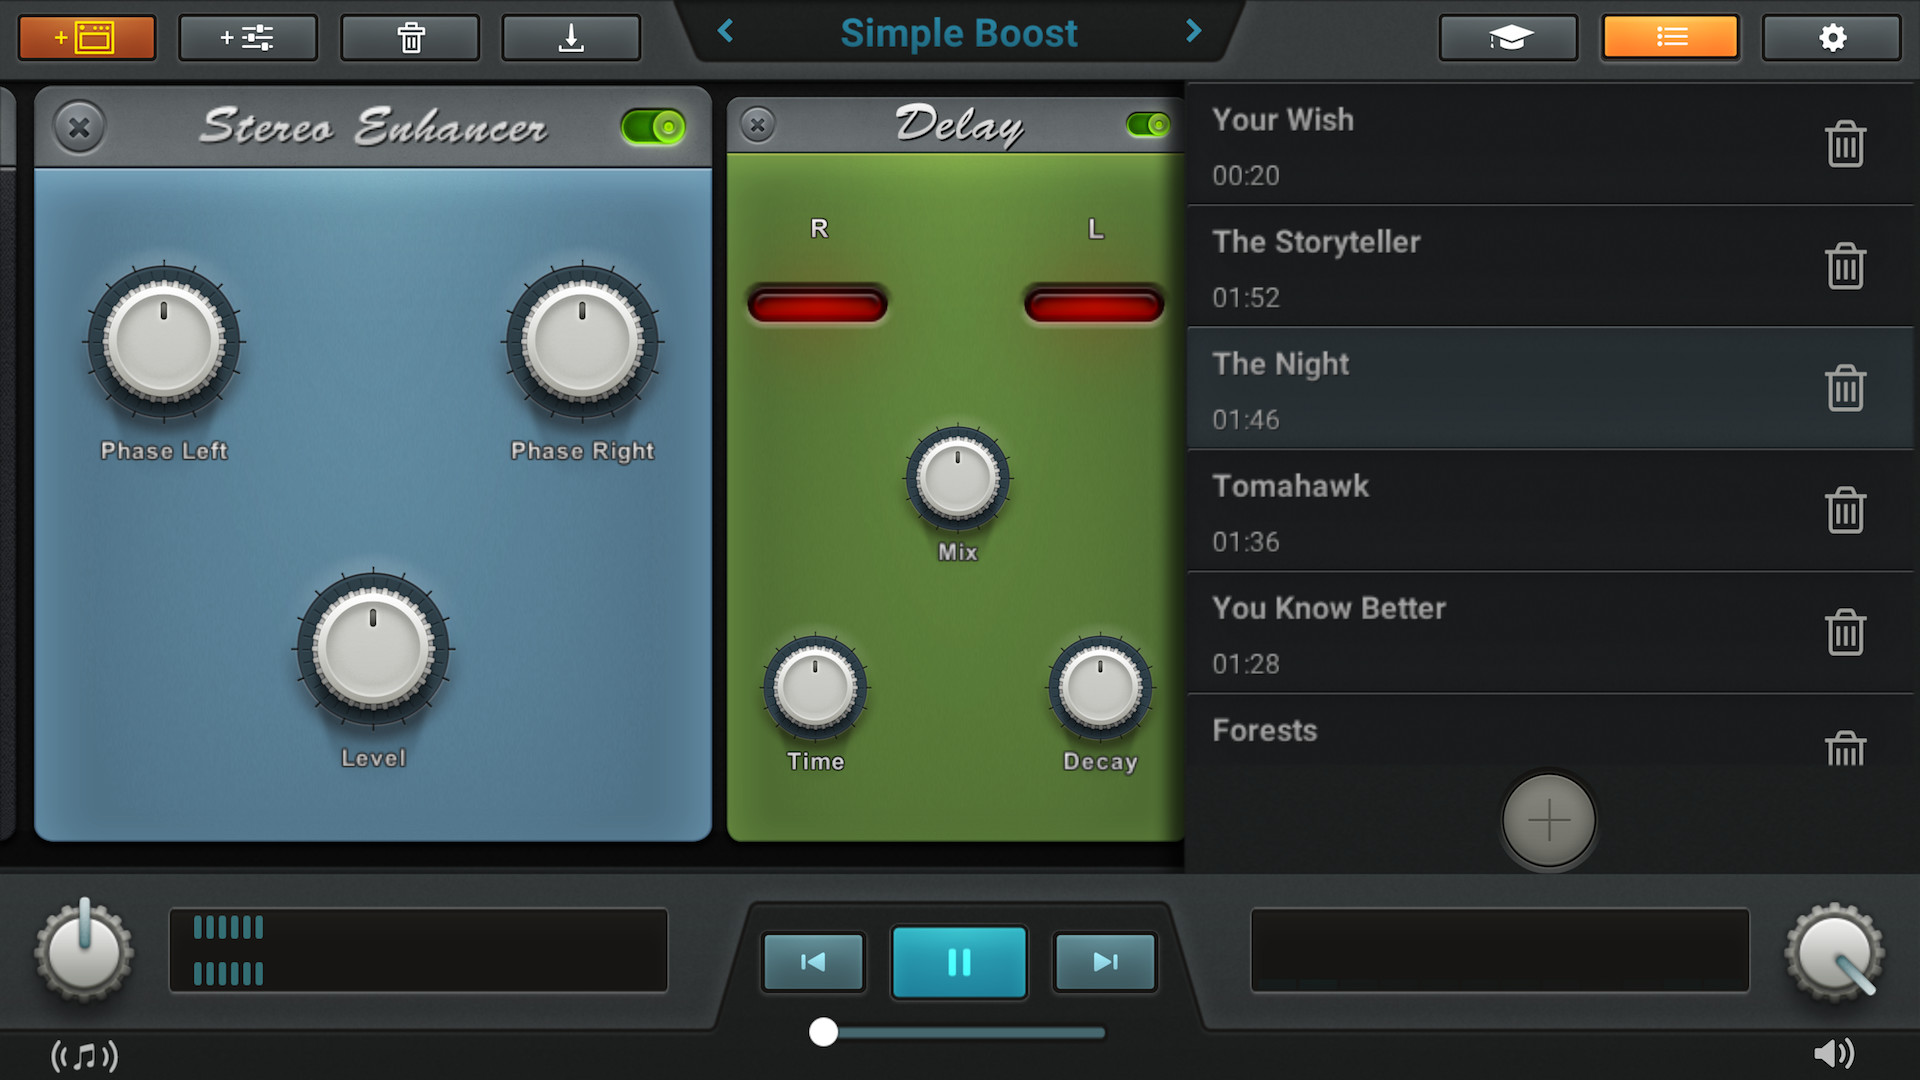This screenshot has width=1920, height=1080.
Task: Switch to the next preset
Action: (1192, 32)
